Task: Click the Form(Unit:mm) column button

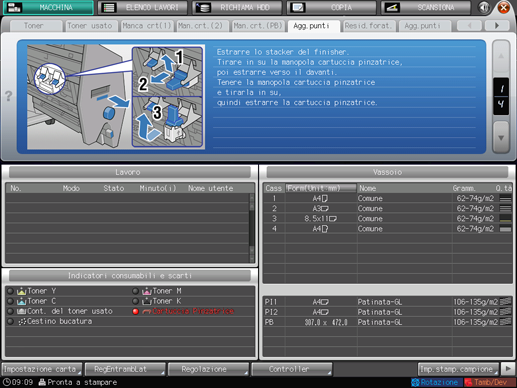Action: [x=321, y=188]
